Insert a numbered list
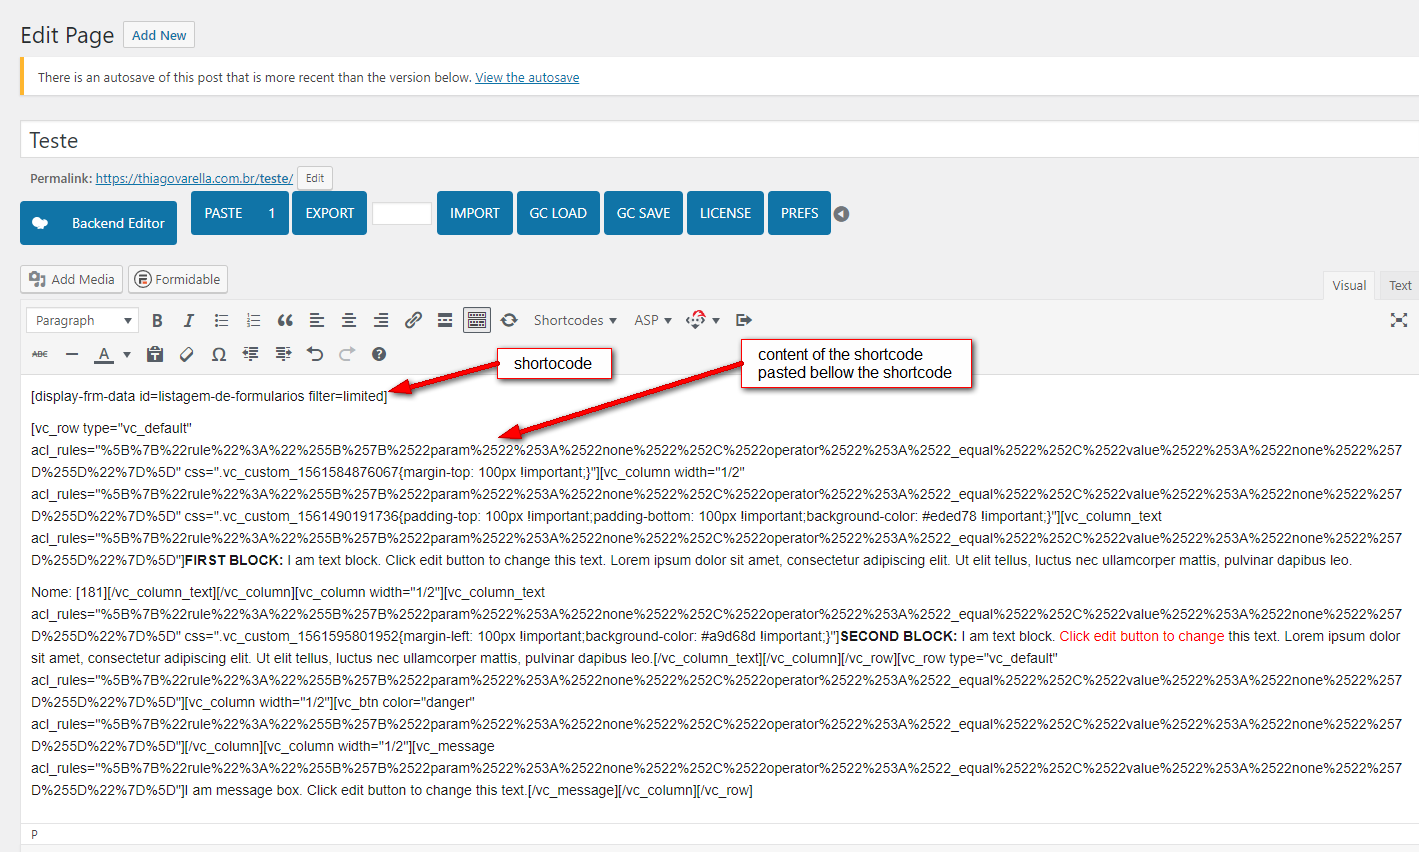 pos(253,320)
